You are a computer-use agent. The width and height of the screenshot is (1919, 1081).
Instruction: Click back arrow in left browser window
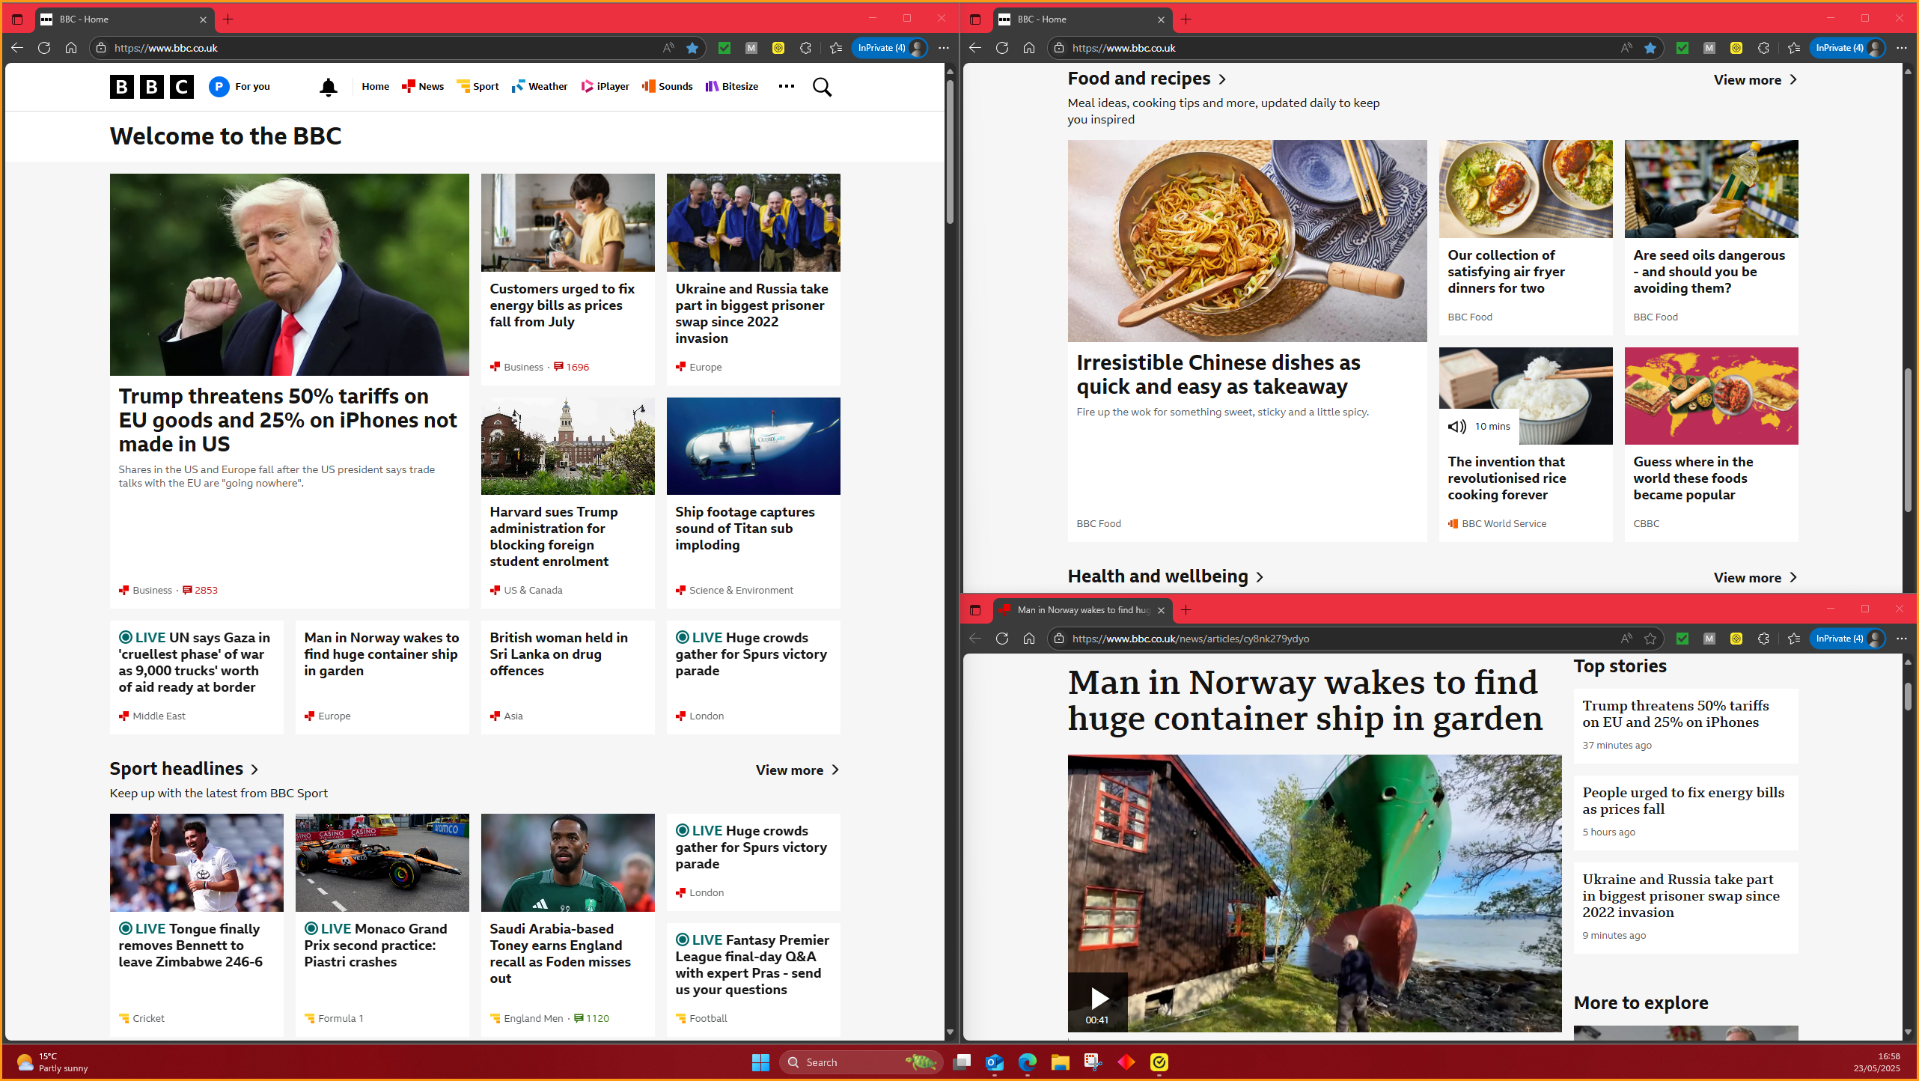[17, 48]
